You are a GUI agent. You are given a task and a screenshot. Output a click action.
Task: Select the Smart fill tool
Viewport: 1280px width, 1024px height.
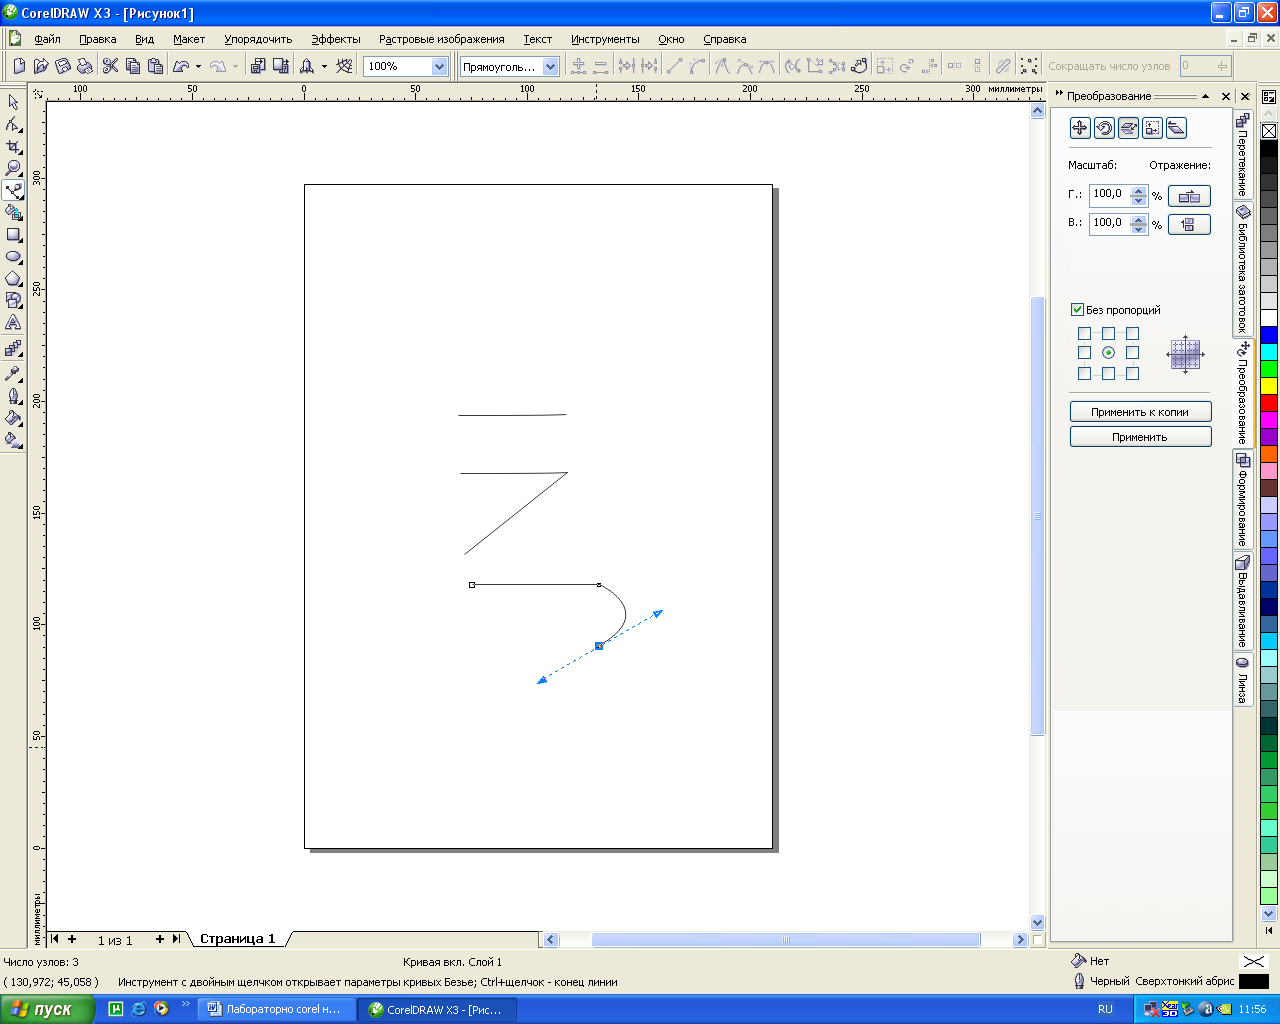coord(13,212)
